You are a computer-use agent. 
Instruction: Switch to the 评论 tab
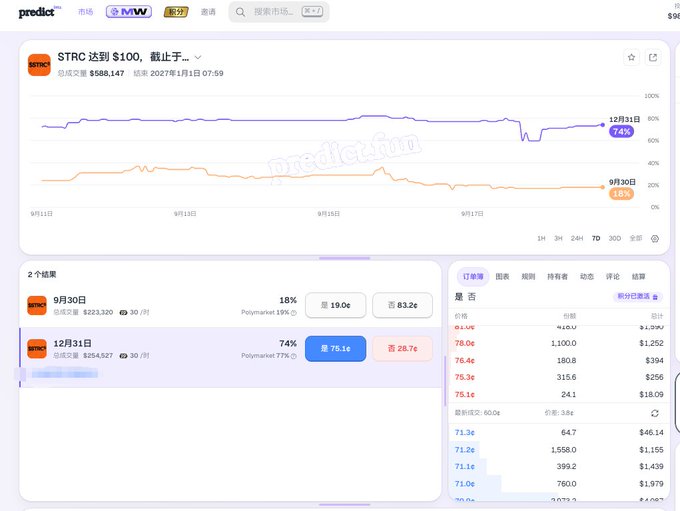click(x=613, y=277)
